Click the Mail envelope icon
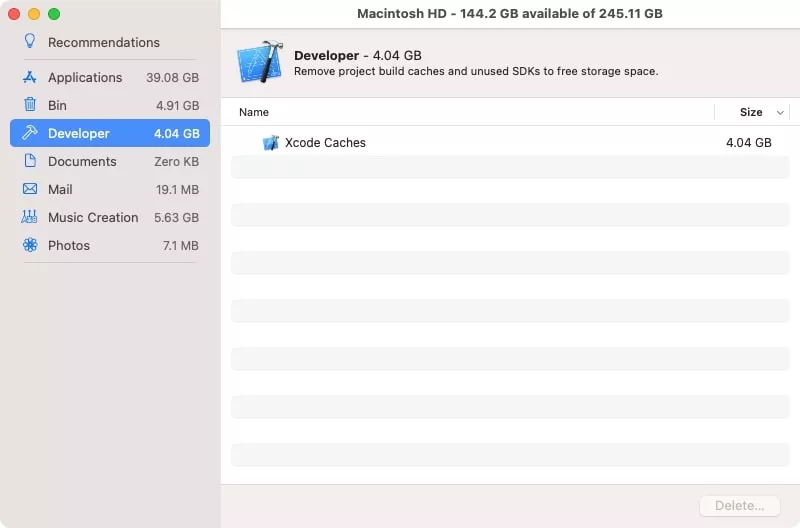800x528 pixels. 30,189
